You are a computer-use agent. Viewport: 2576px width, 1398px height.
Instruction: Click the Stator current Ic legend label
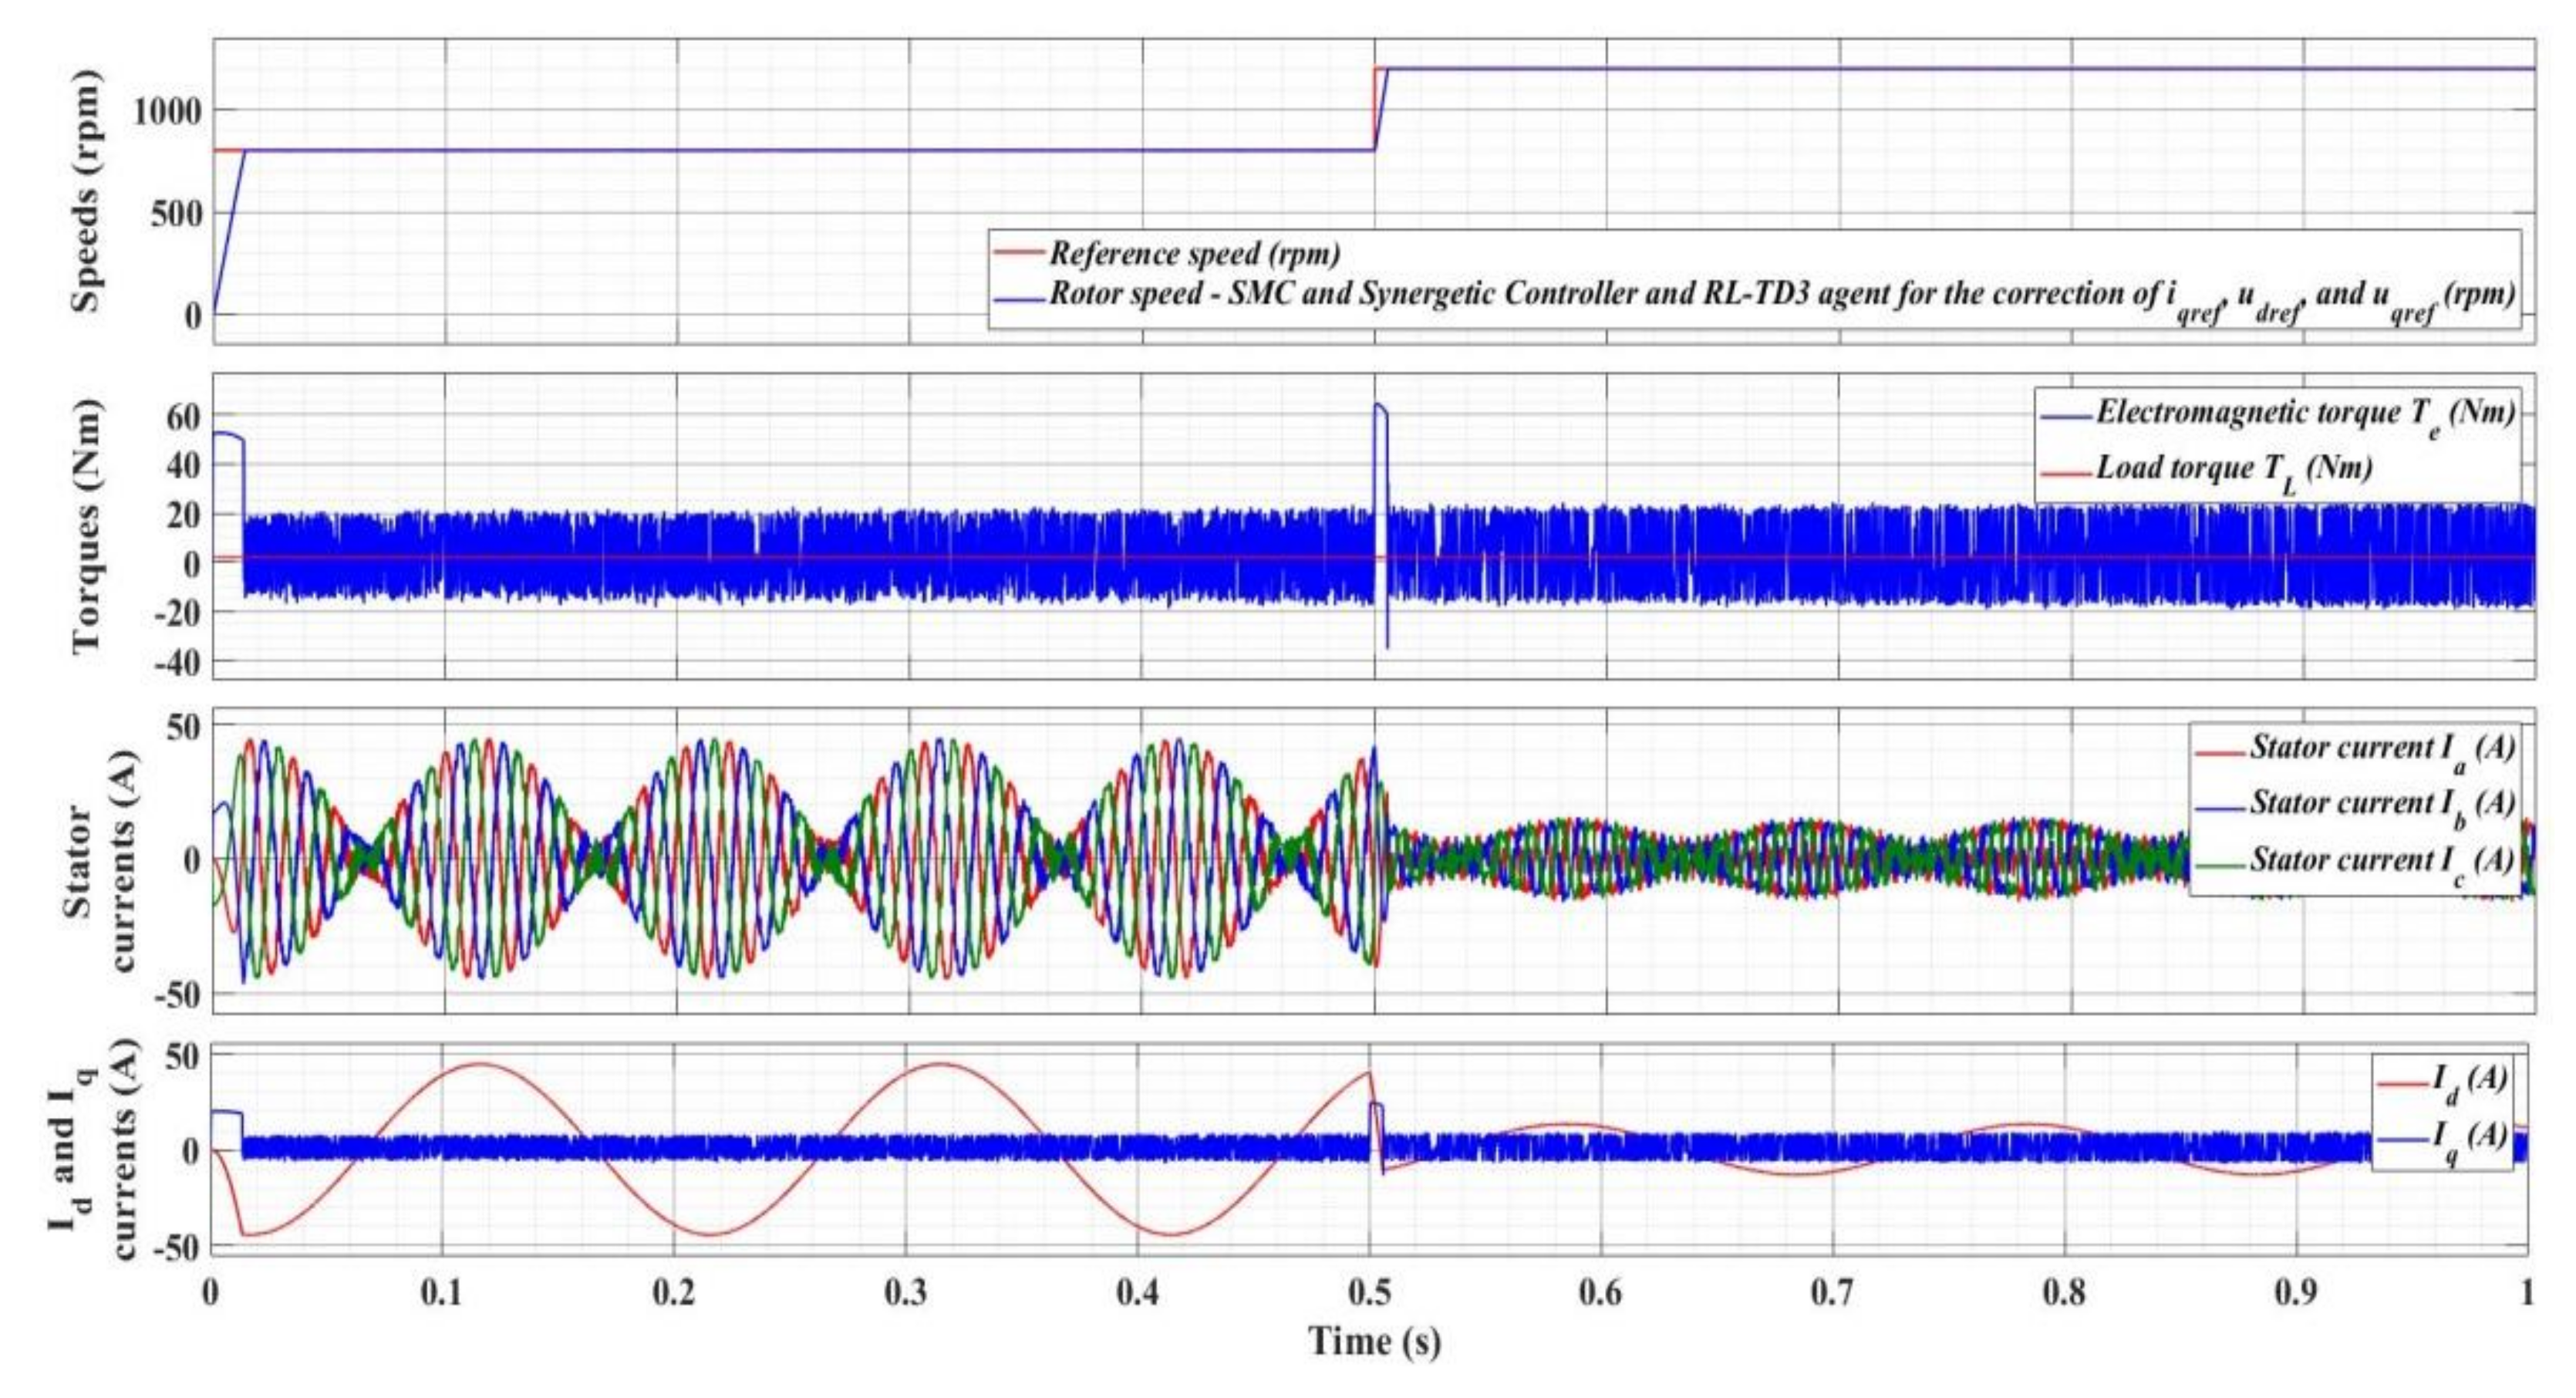coord(2382,861)
